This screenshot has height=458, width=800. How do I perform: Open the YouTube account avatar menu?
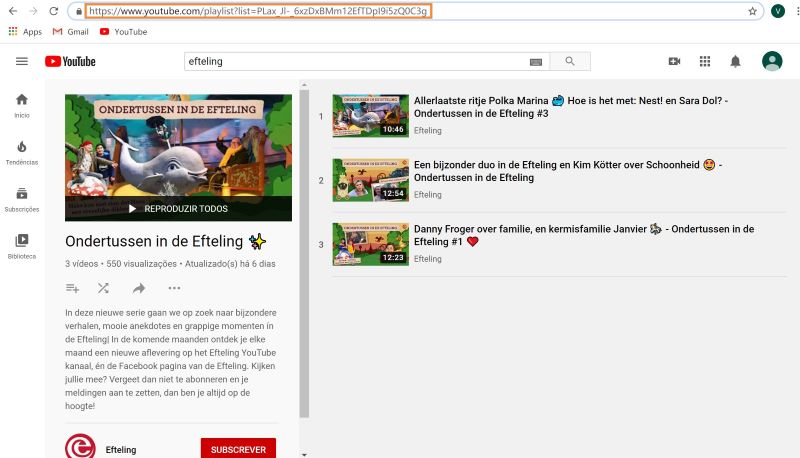point(772,61)
